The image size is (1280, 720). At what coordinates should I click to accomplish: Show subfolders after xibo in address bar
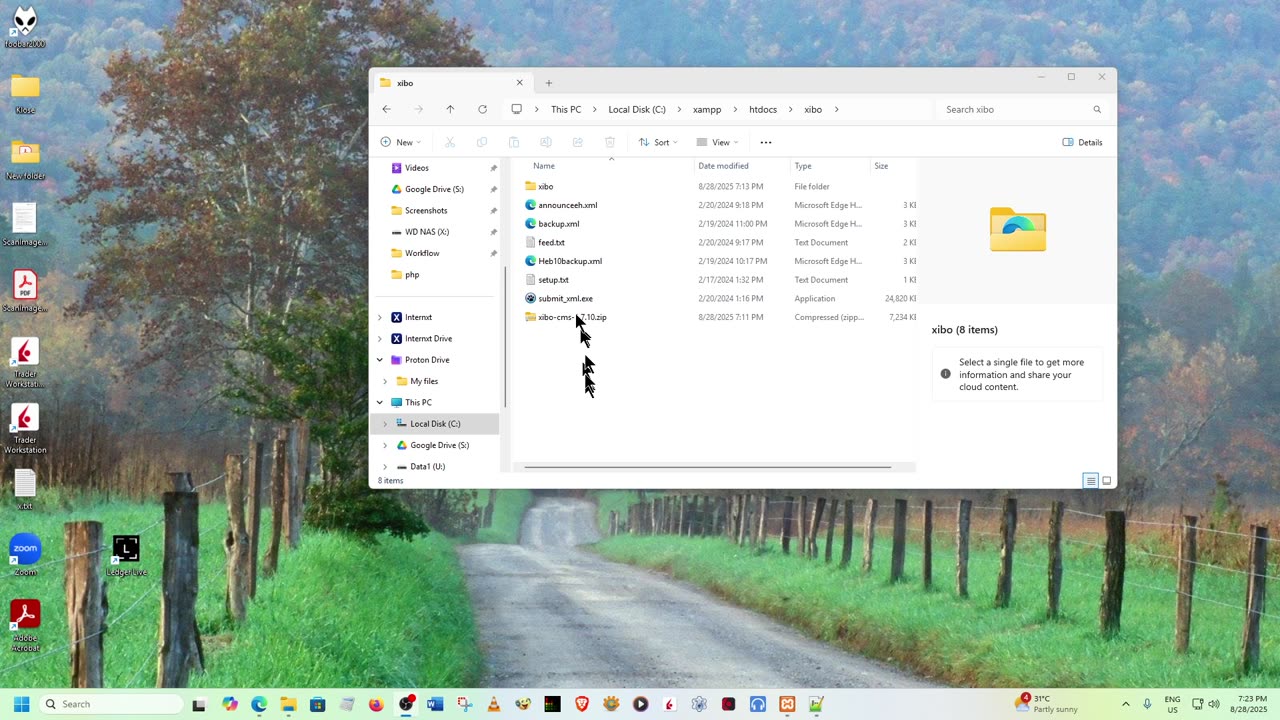pos(836,109)
